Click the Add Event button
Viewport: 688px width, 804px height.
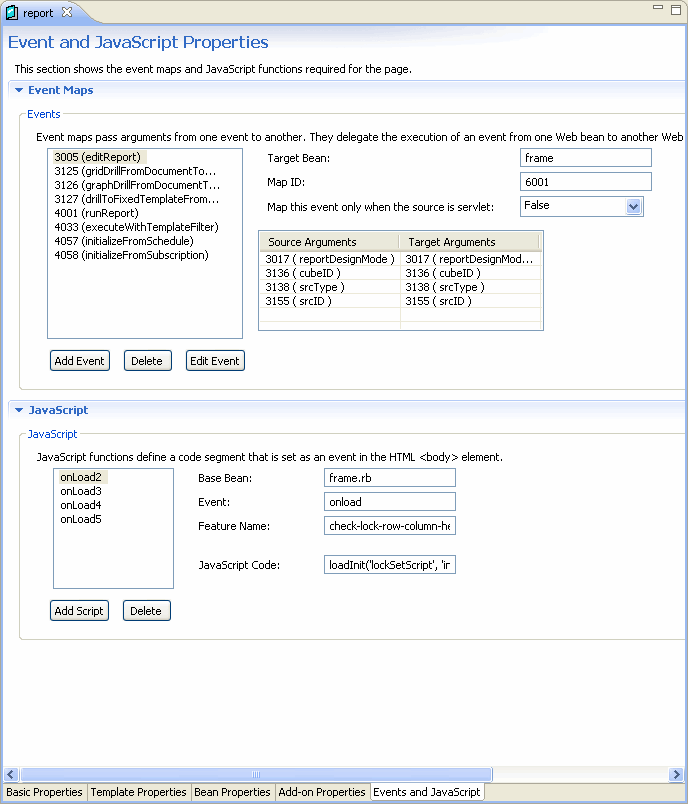[79, 361]
